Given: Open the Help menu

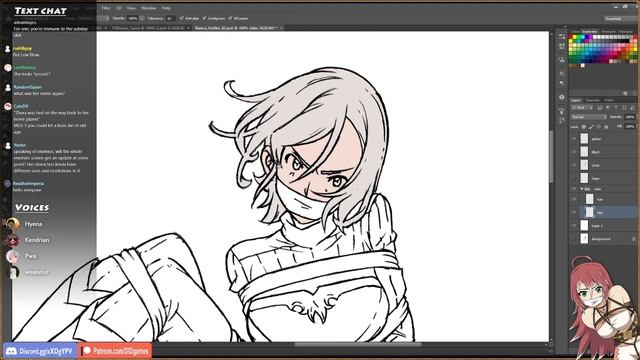Looking at the screenshot, I should (x=166, y=8).
